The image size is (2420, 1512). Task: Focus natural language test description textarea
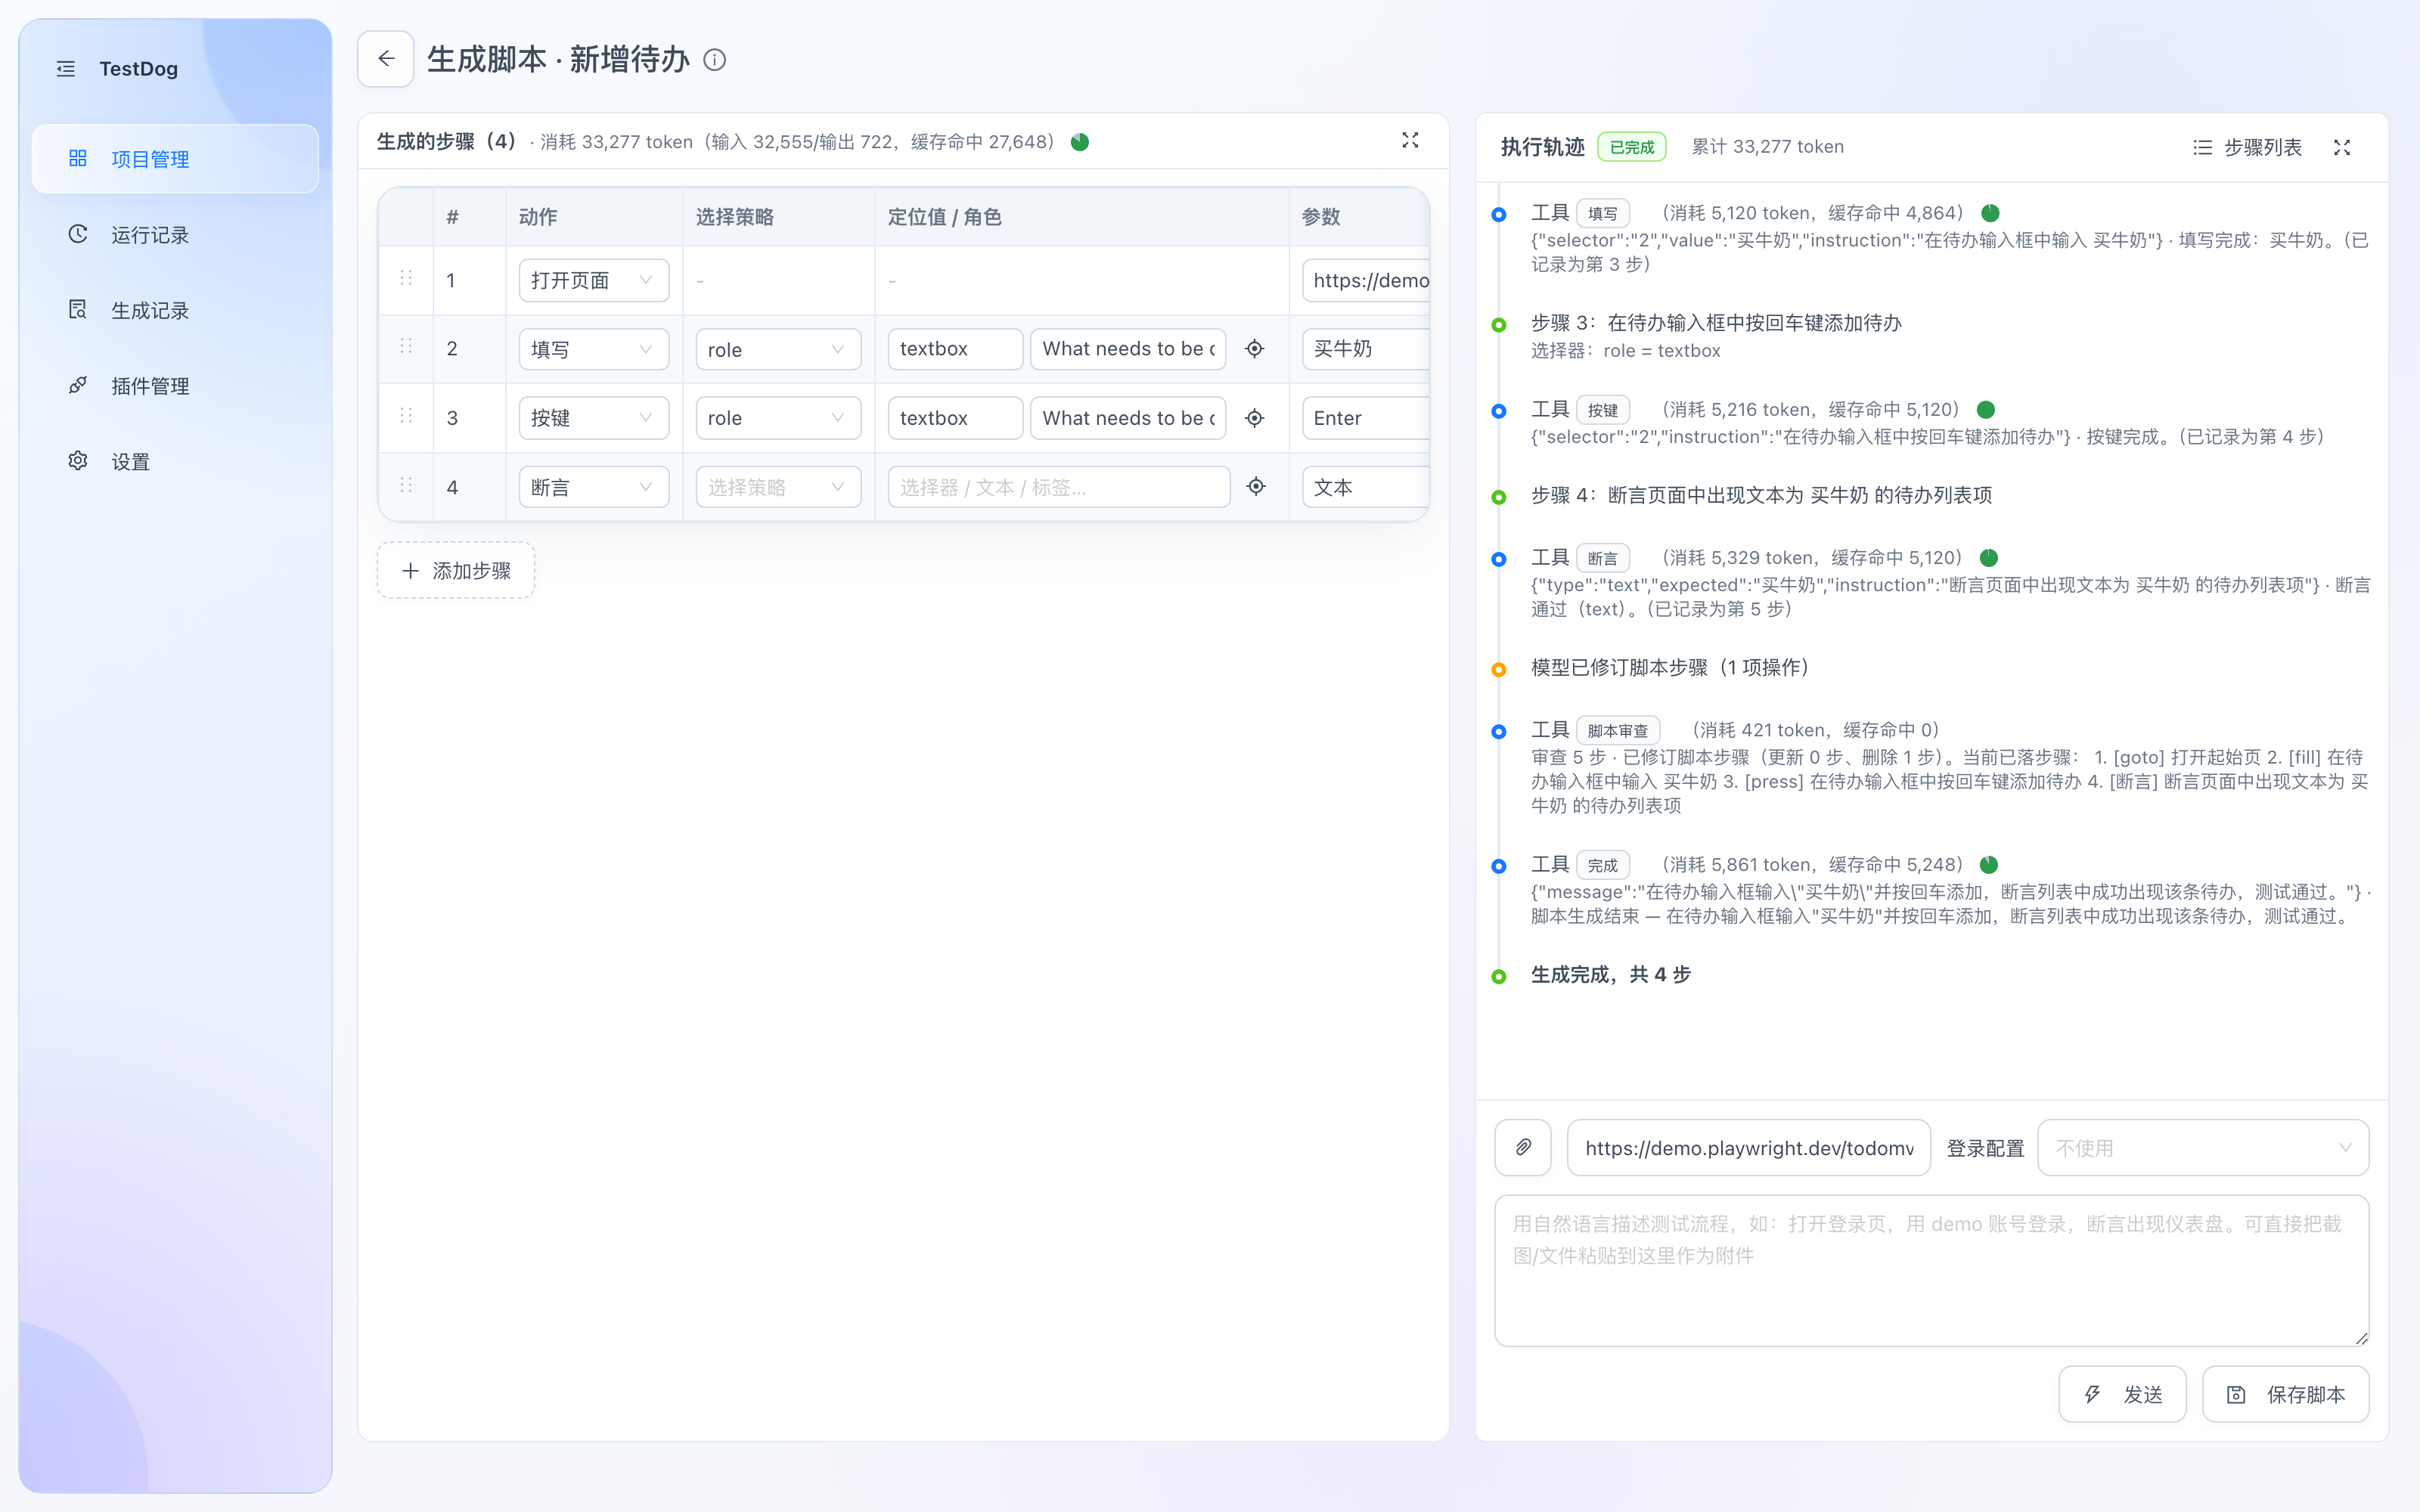[1931, 1271]
